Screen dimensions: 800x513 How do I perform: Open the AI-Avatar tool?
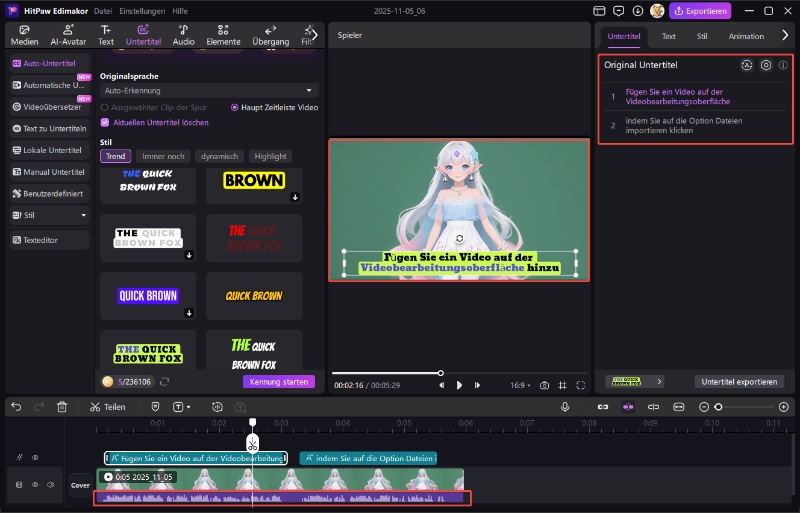tap(68, 35)
